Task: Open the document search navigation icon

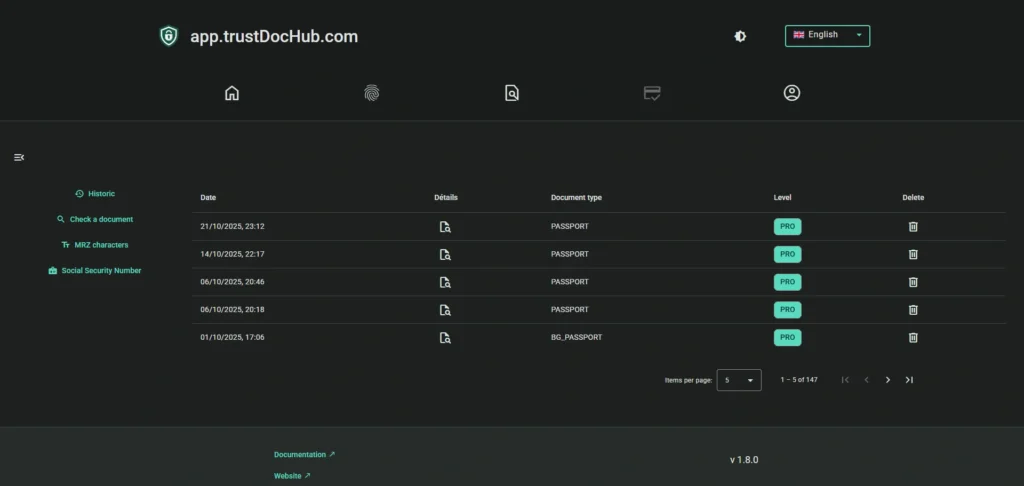Action: coord(511,93)
